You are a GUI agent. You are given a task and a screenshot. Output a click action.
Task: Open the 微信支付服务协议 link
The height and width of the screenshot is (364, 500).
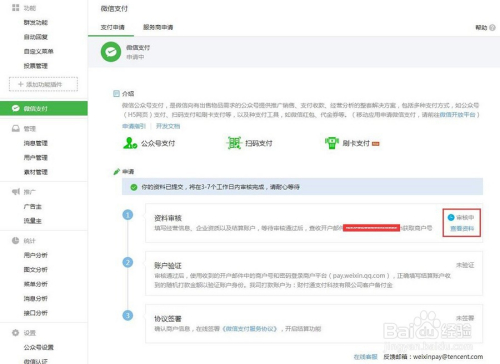[250, 329]
